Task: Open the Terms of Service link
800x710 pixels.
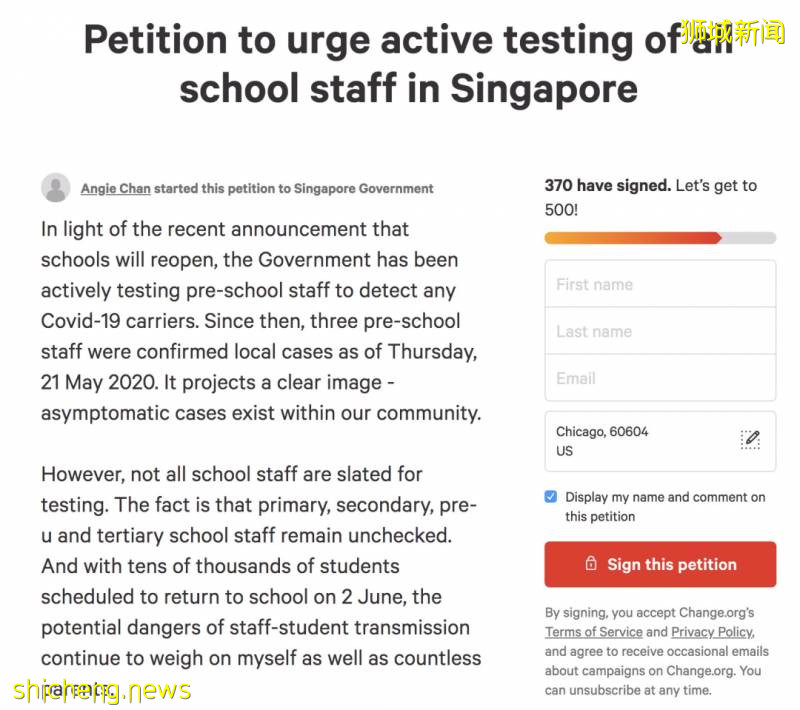Action: [593, 632]
